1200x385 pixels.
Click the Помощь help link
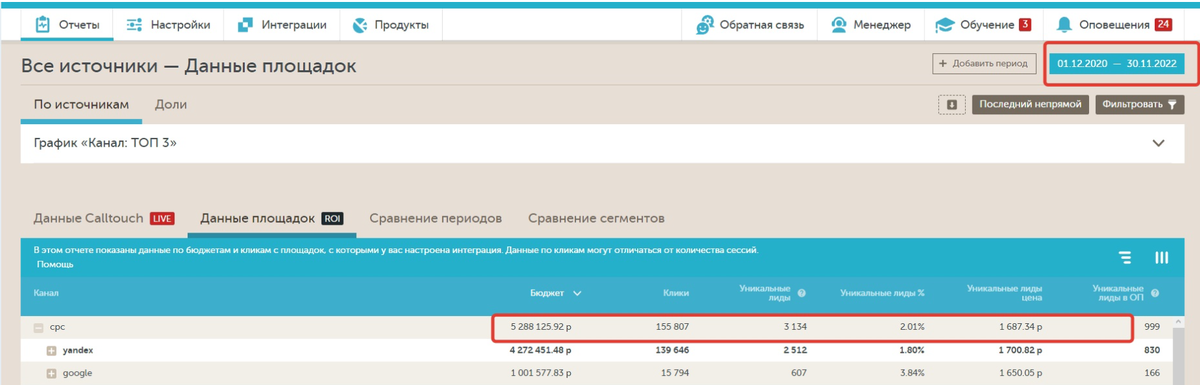point(55,265)
